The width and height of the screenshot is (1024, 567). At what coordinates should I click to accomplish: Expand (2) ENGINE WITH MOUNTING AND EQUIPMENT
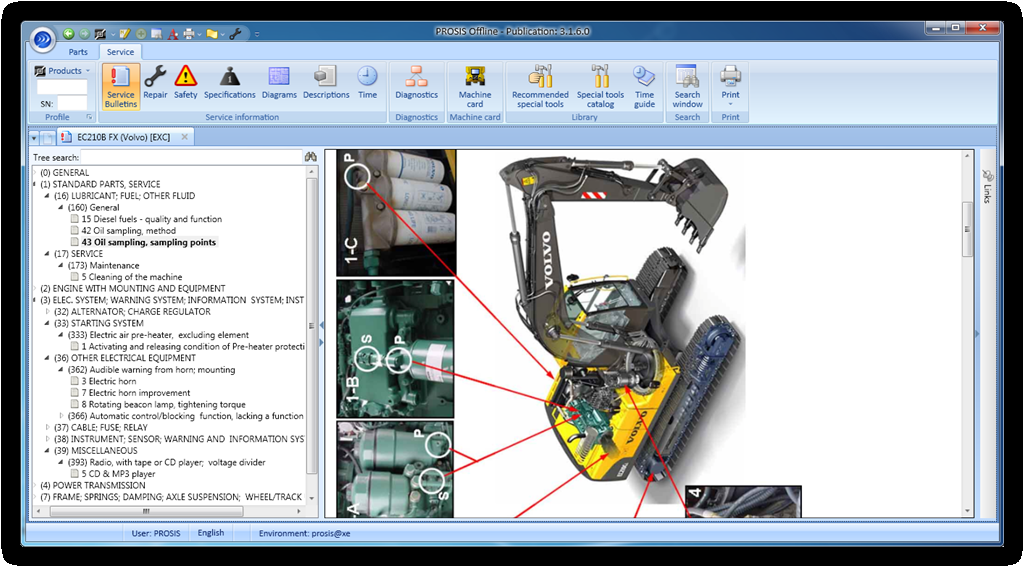(35, 289)
